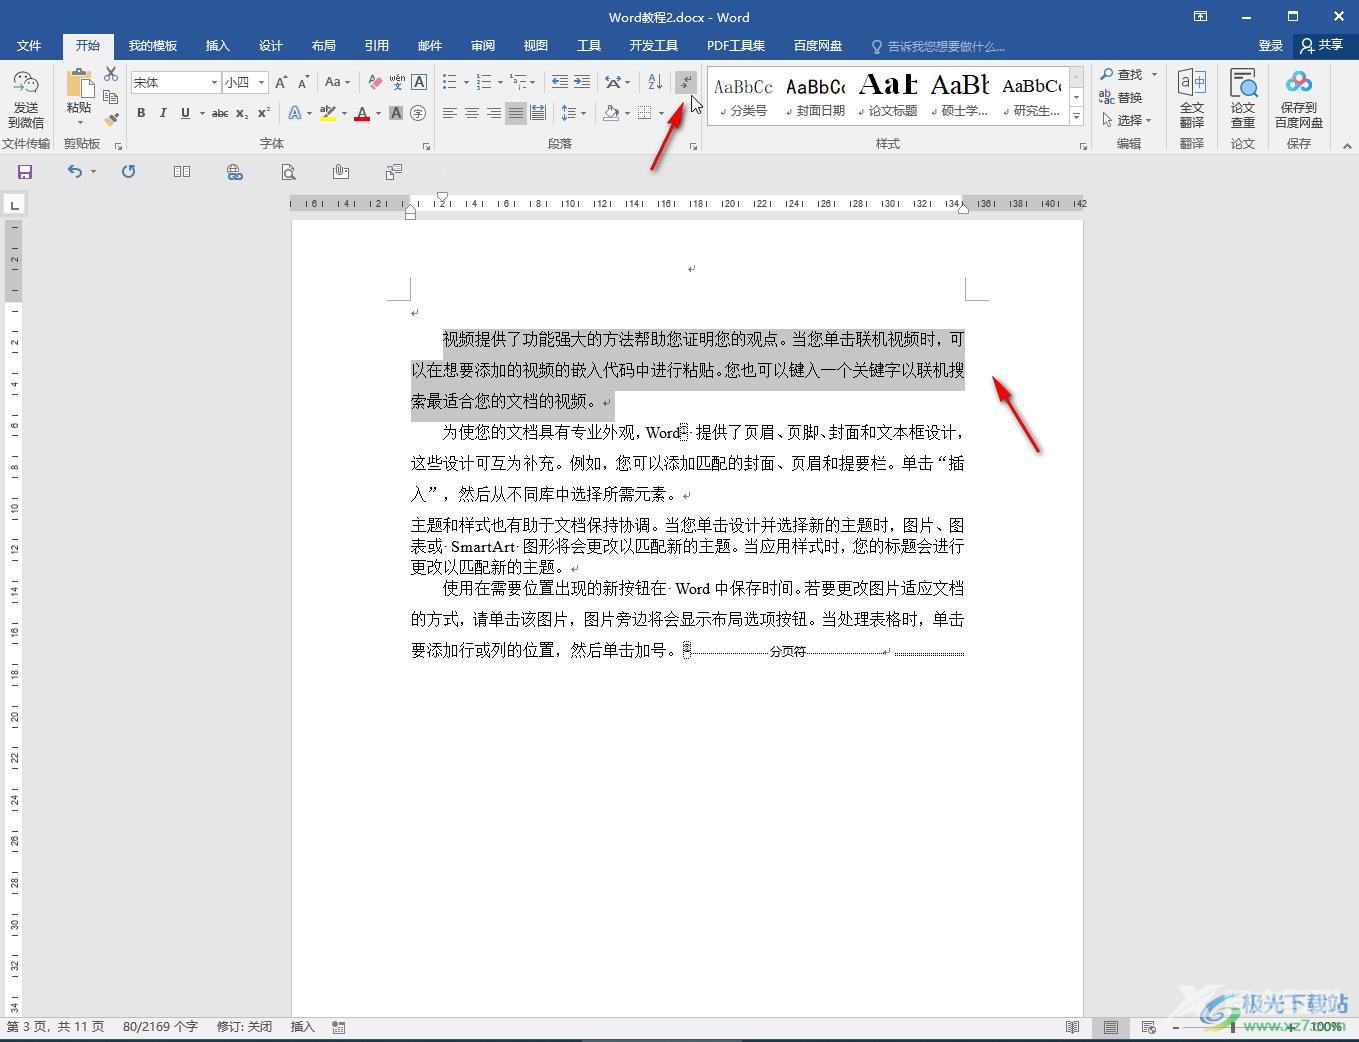Viewport: 1359px width, 1042px height.
Task: Switch to web layout view in status bar
Action: pos(1148,1027)
